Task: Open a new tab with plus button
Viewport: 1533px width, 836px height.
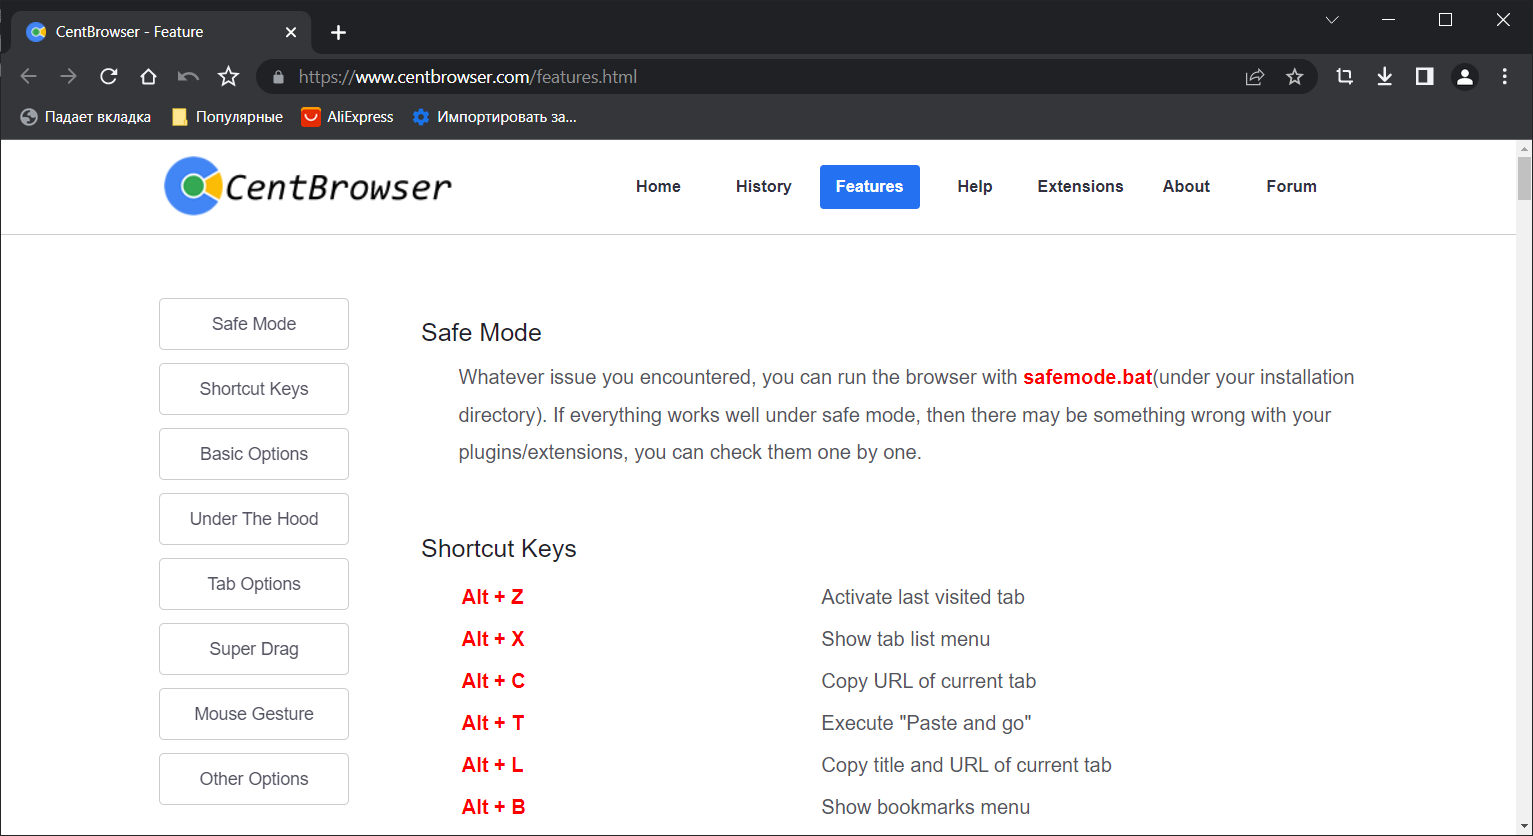Action: pos(338,32)
